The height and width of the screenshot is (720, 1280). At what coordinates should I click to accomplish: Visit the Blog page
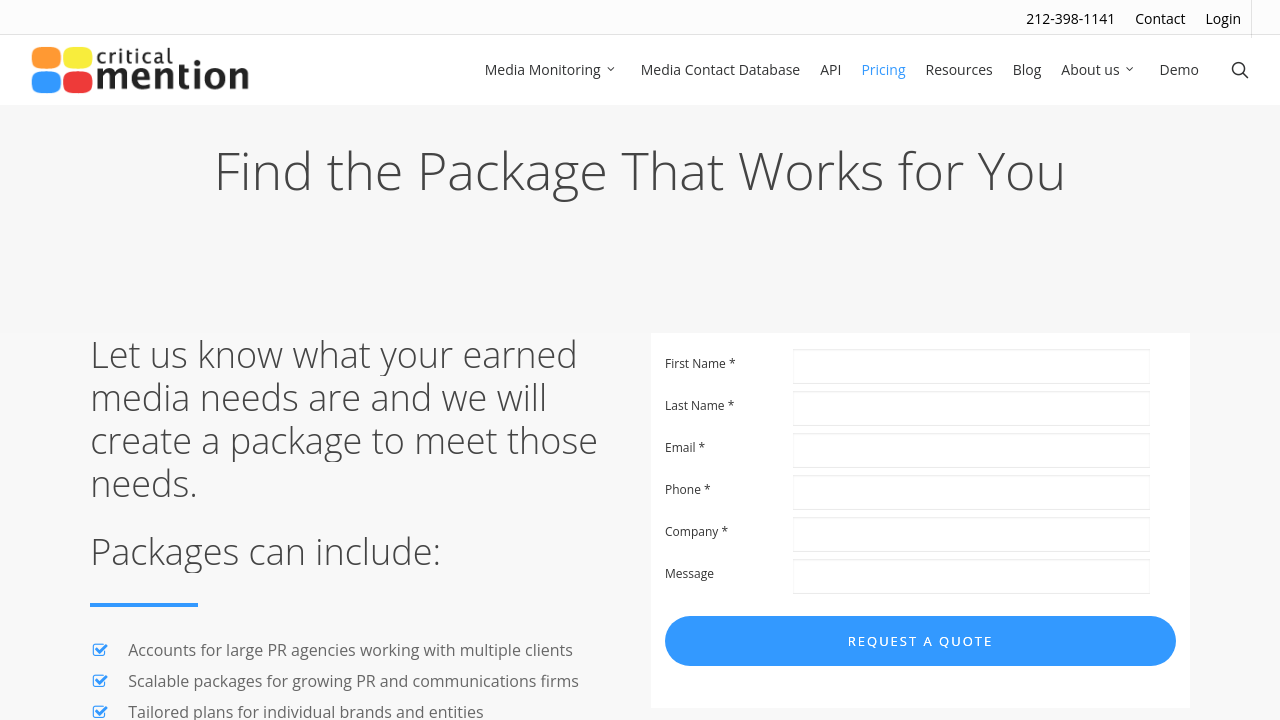pos(1027,70)
